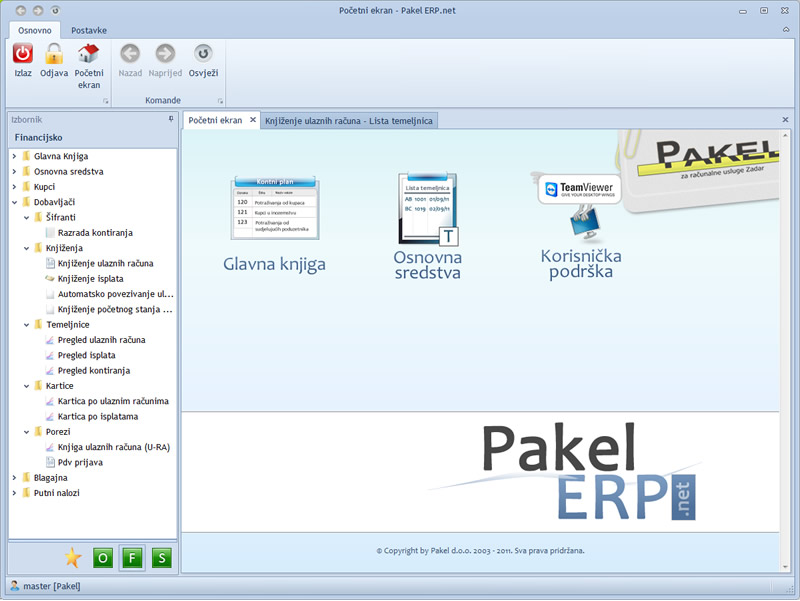The width and height of the screenshot is (800, 601).
Task: Collapse the Temeljnice tree node
Action: [x=27, y=324]
